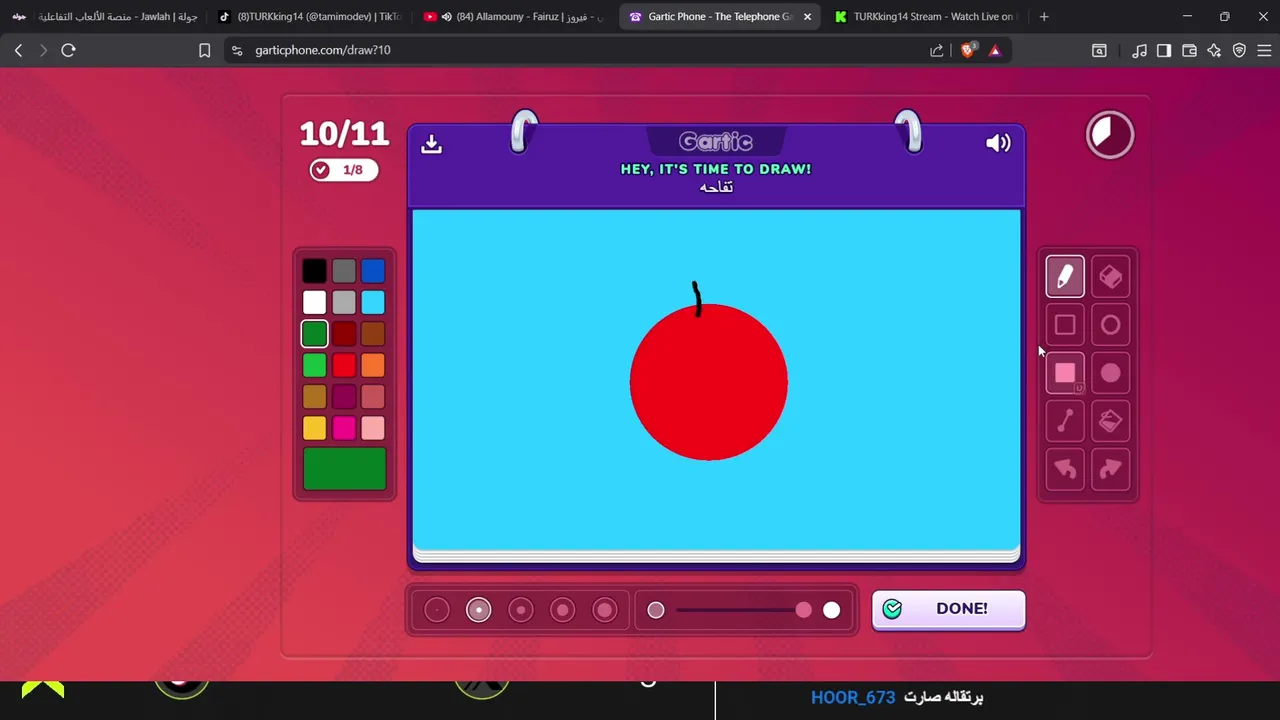Select the eraser tool
This screenshot has width=1280, height=720.
(1110, 277)
